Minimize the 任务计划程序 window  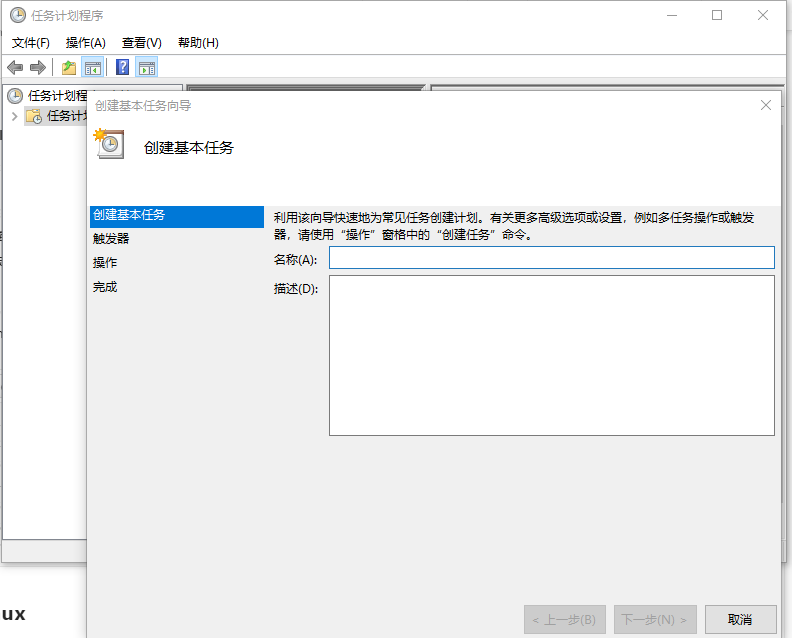(672, 15)
